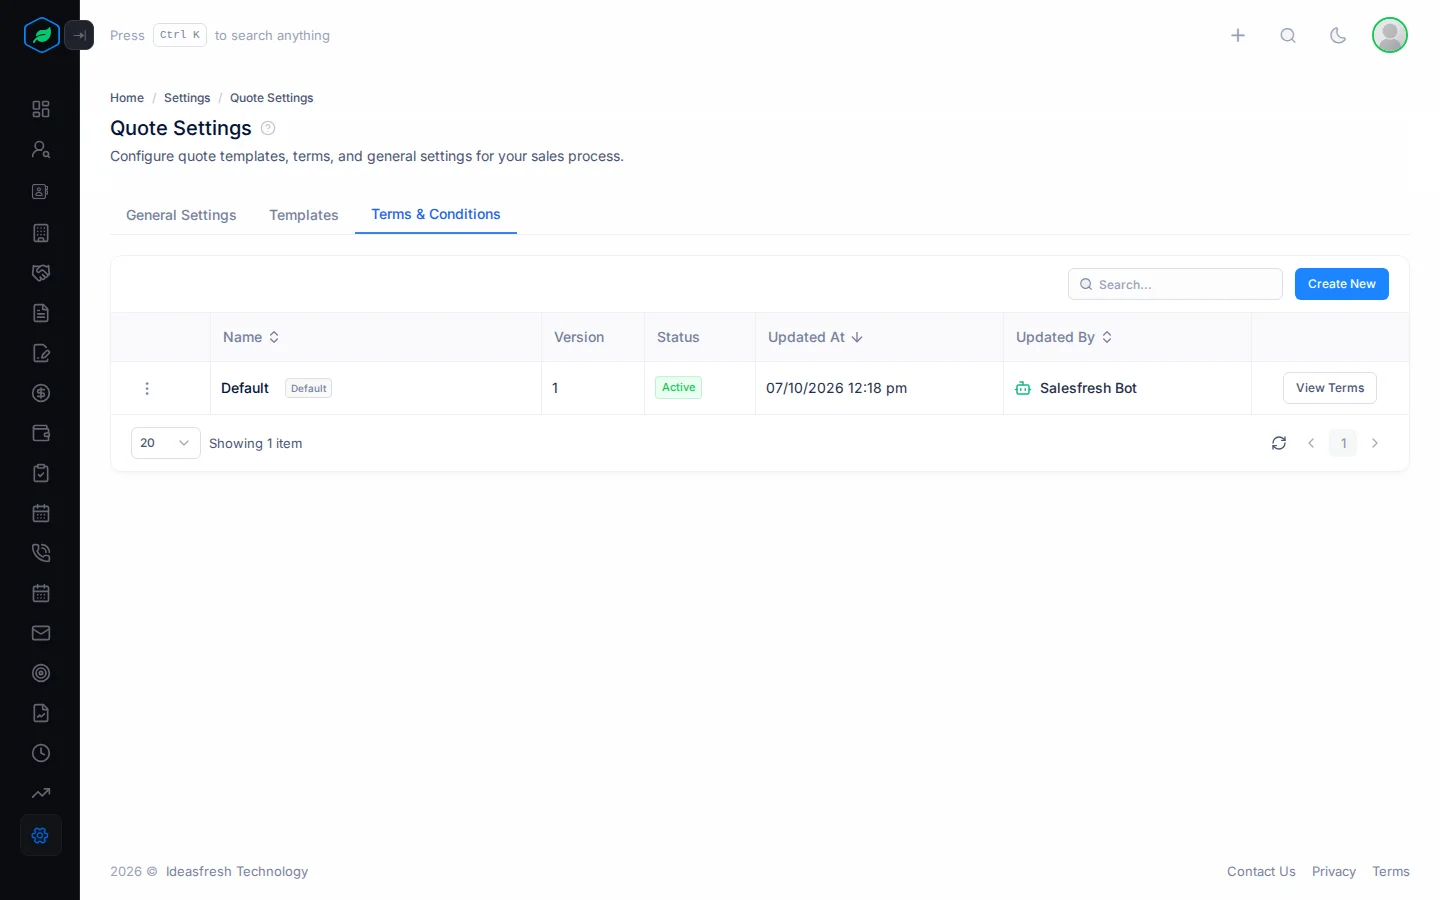Switch to the General Settings tab

181,215
